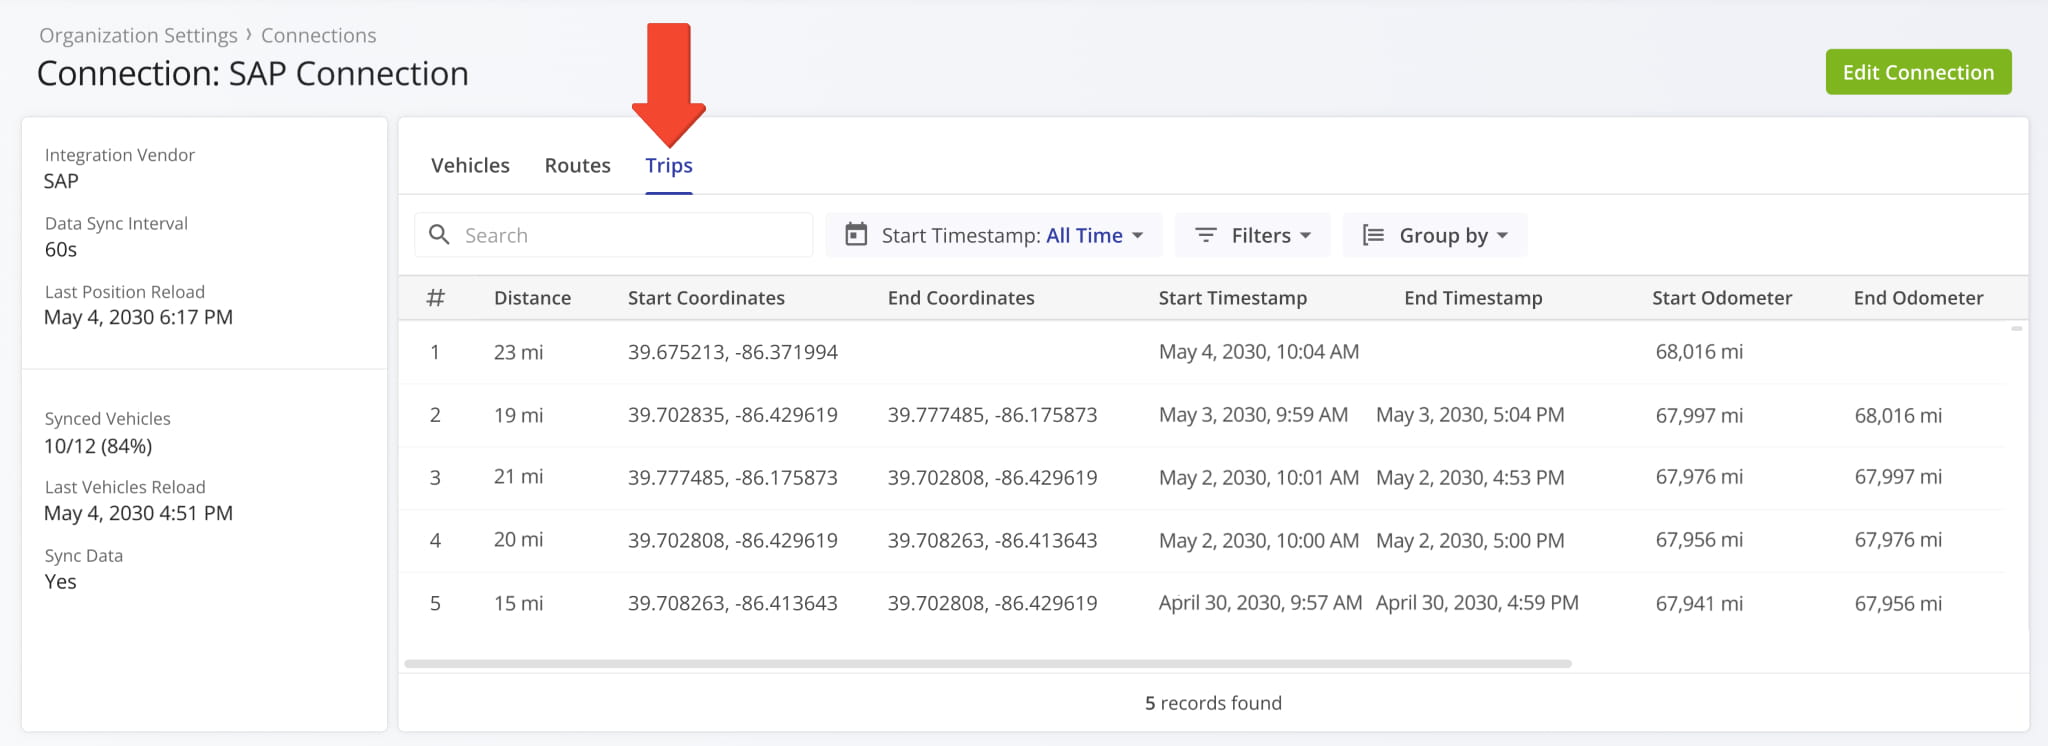2048x746 pixels.
Task: Sort by the Distance column header
Action: 532,298
